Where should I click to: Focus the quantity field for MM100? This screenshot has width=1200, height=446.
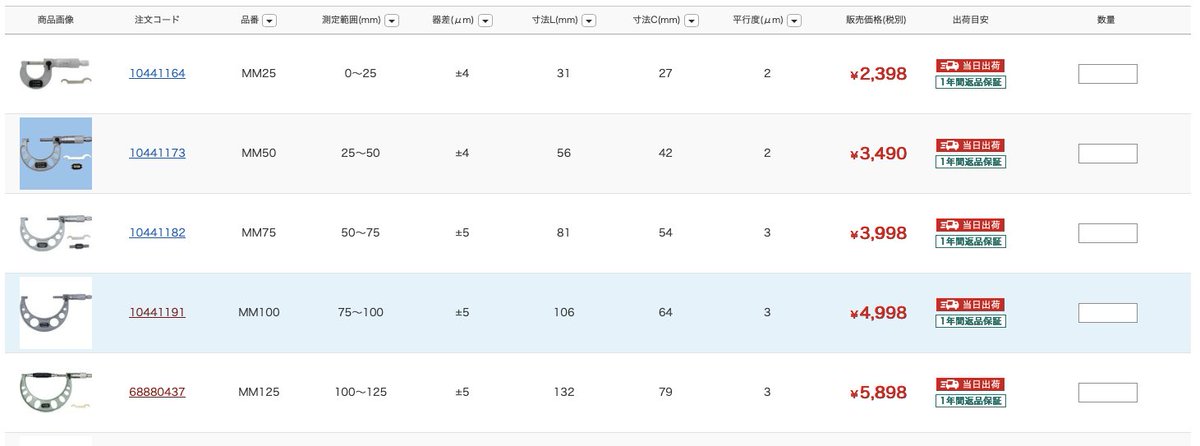(x=1107, y=313)
